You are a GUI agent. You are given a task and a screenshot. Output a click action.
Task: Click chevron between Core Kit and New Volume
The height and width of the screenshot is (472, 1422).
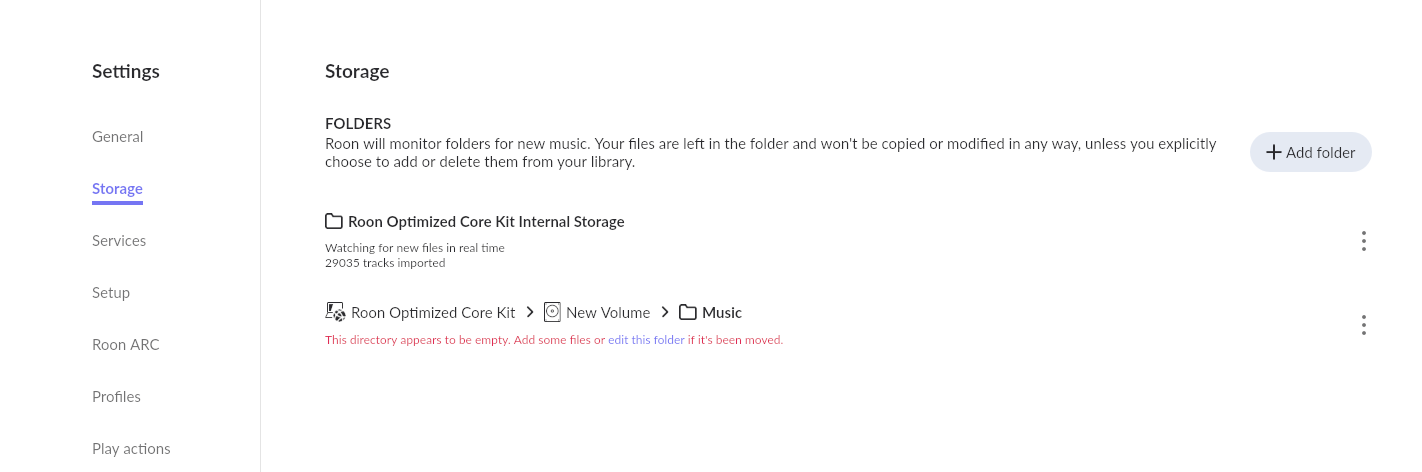click(x=530, y=312)
